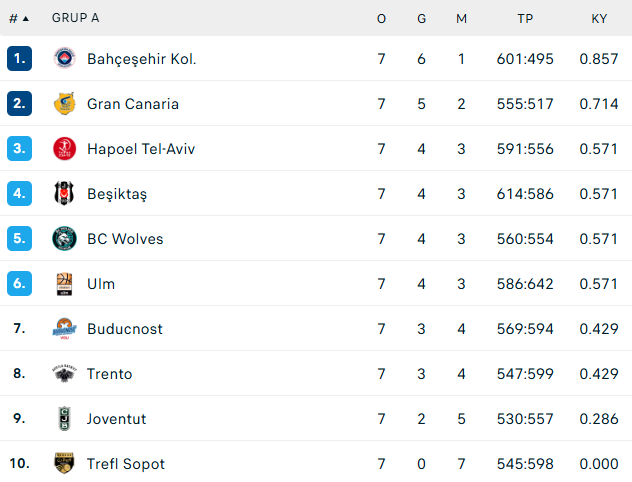
Task: Sort the table by the # rank column
Action: point(19,19)
